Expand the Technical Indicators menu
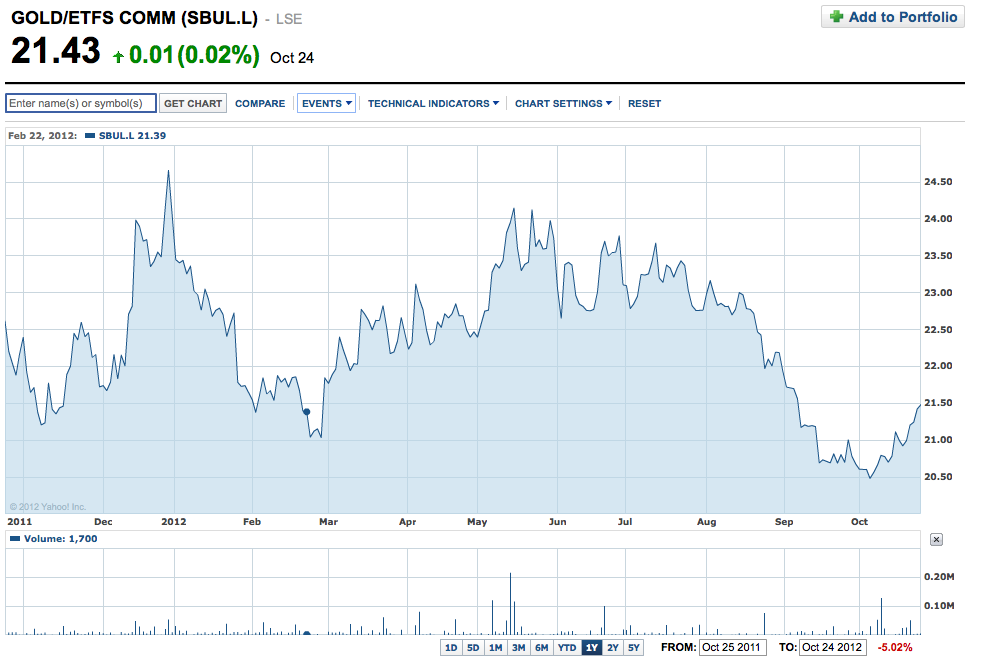Viewport: 990px width, 656px height. (433, 104)
